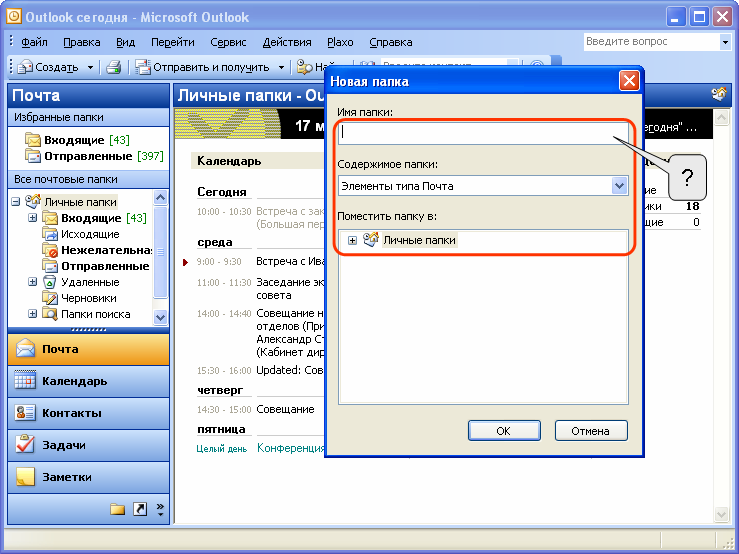Switch to Контакты navigation pane
Screen dimensions: 739x554
(x=89, y=413)
